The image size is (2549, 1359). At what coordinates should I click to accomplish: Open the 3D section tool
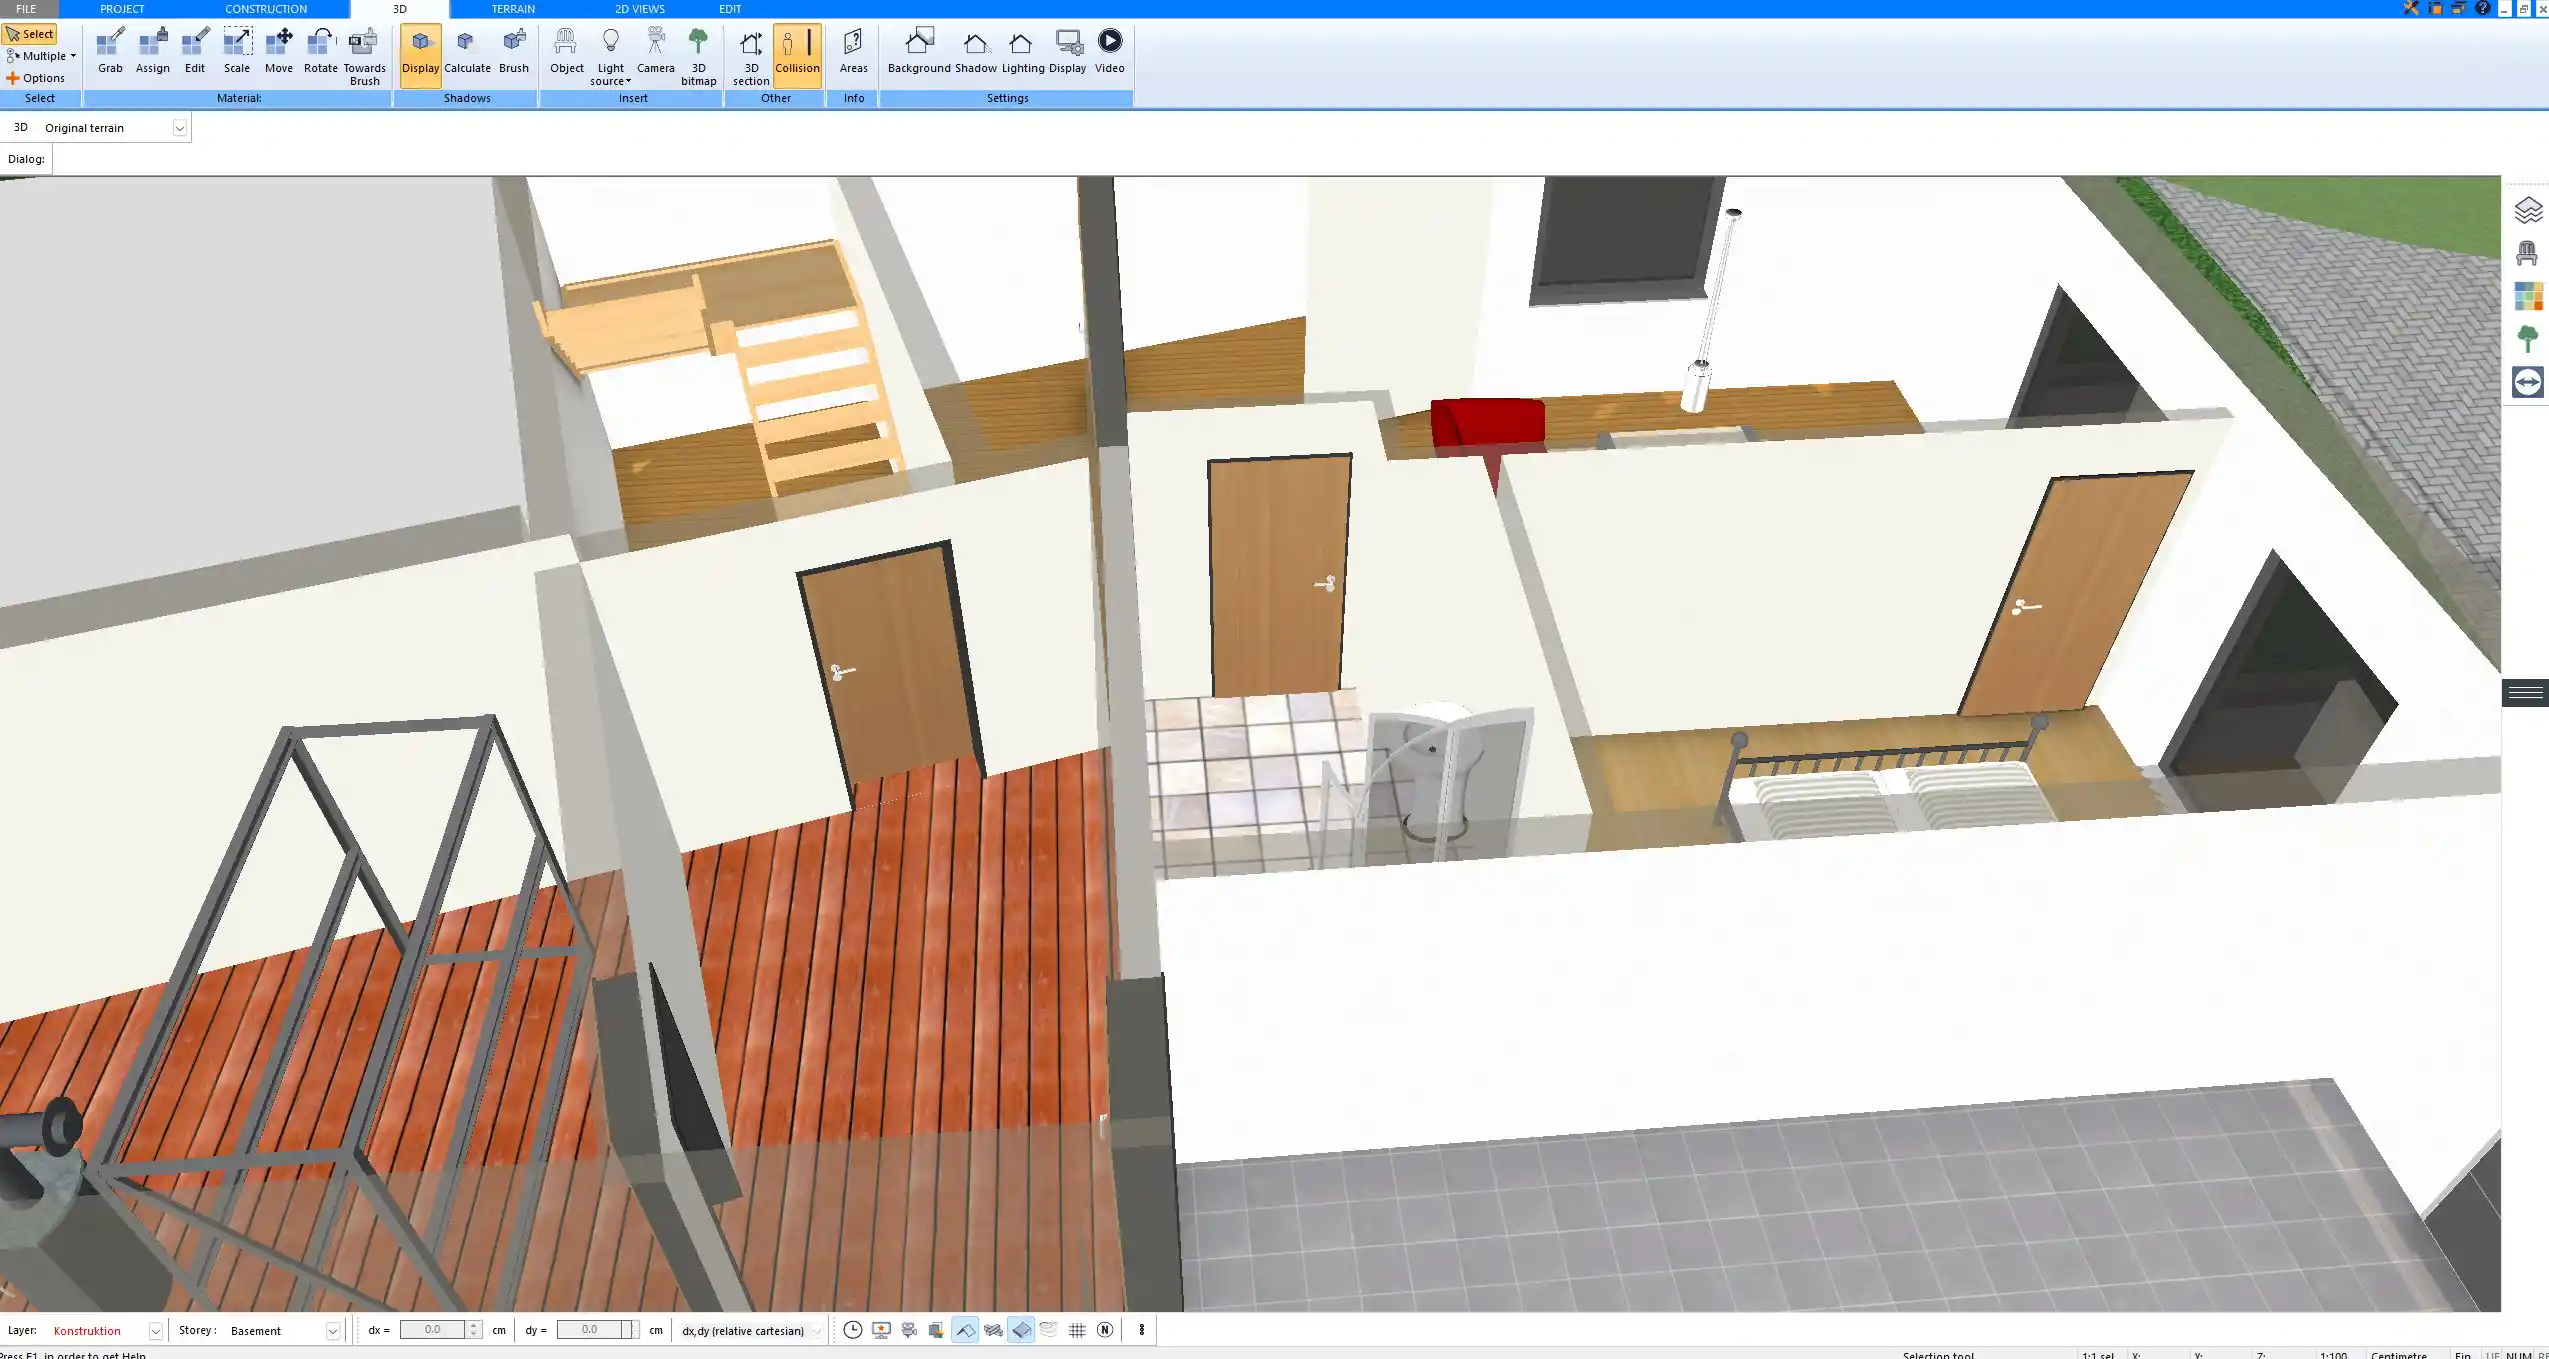click(x=751, y=57)
